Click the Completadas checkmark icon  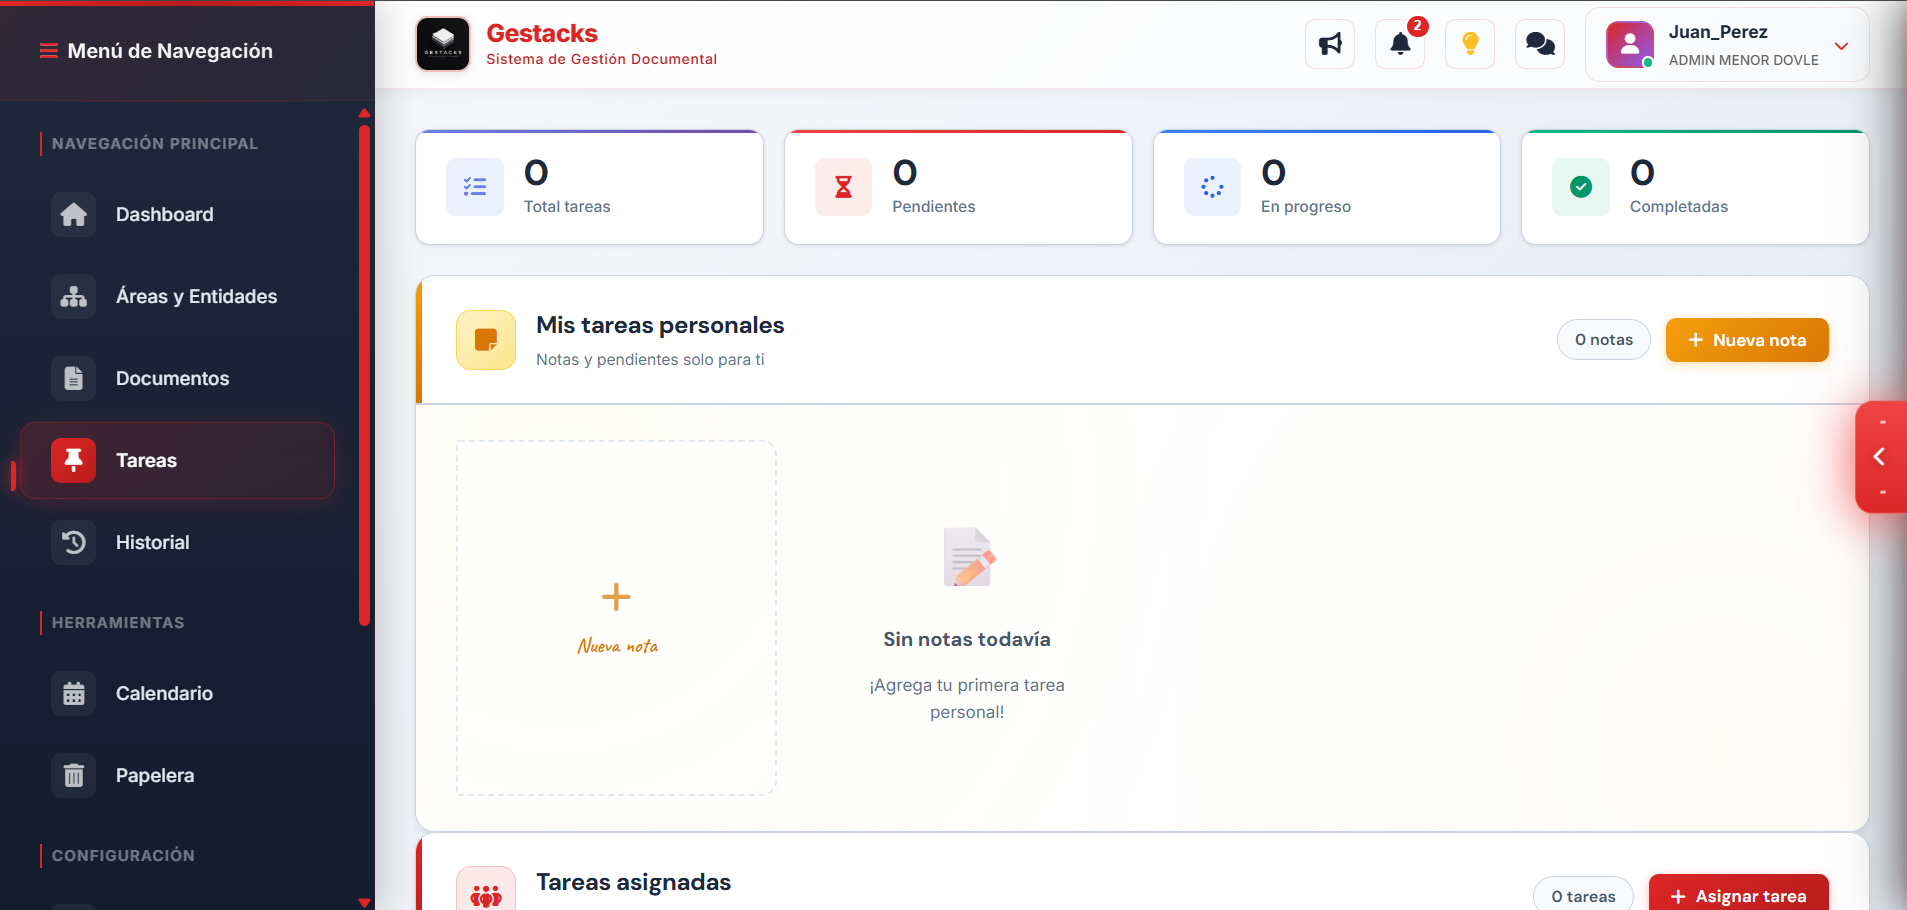pyautogui.click(x=1581, y=187)
